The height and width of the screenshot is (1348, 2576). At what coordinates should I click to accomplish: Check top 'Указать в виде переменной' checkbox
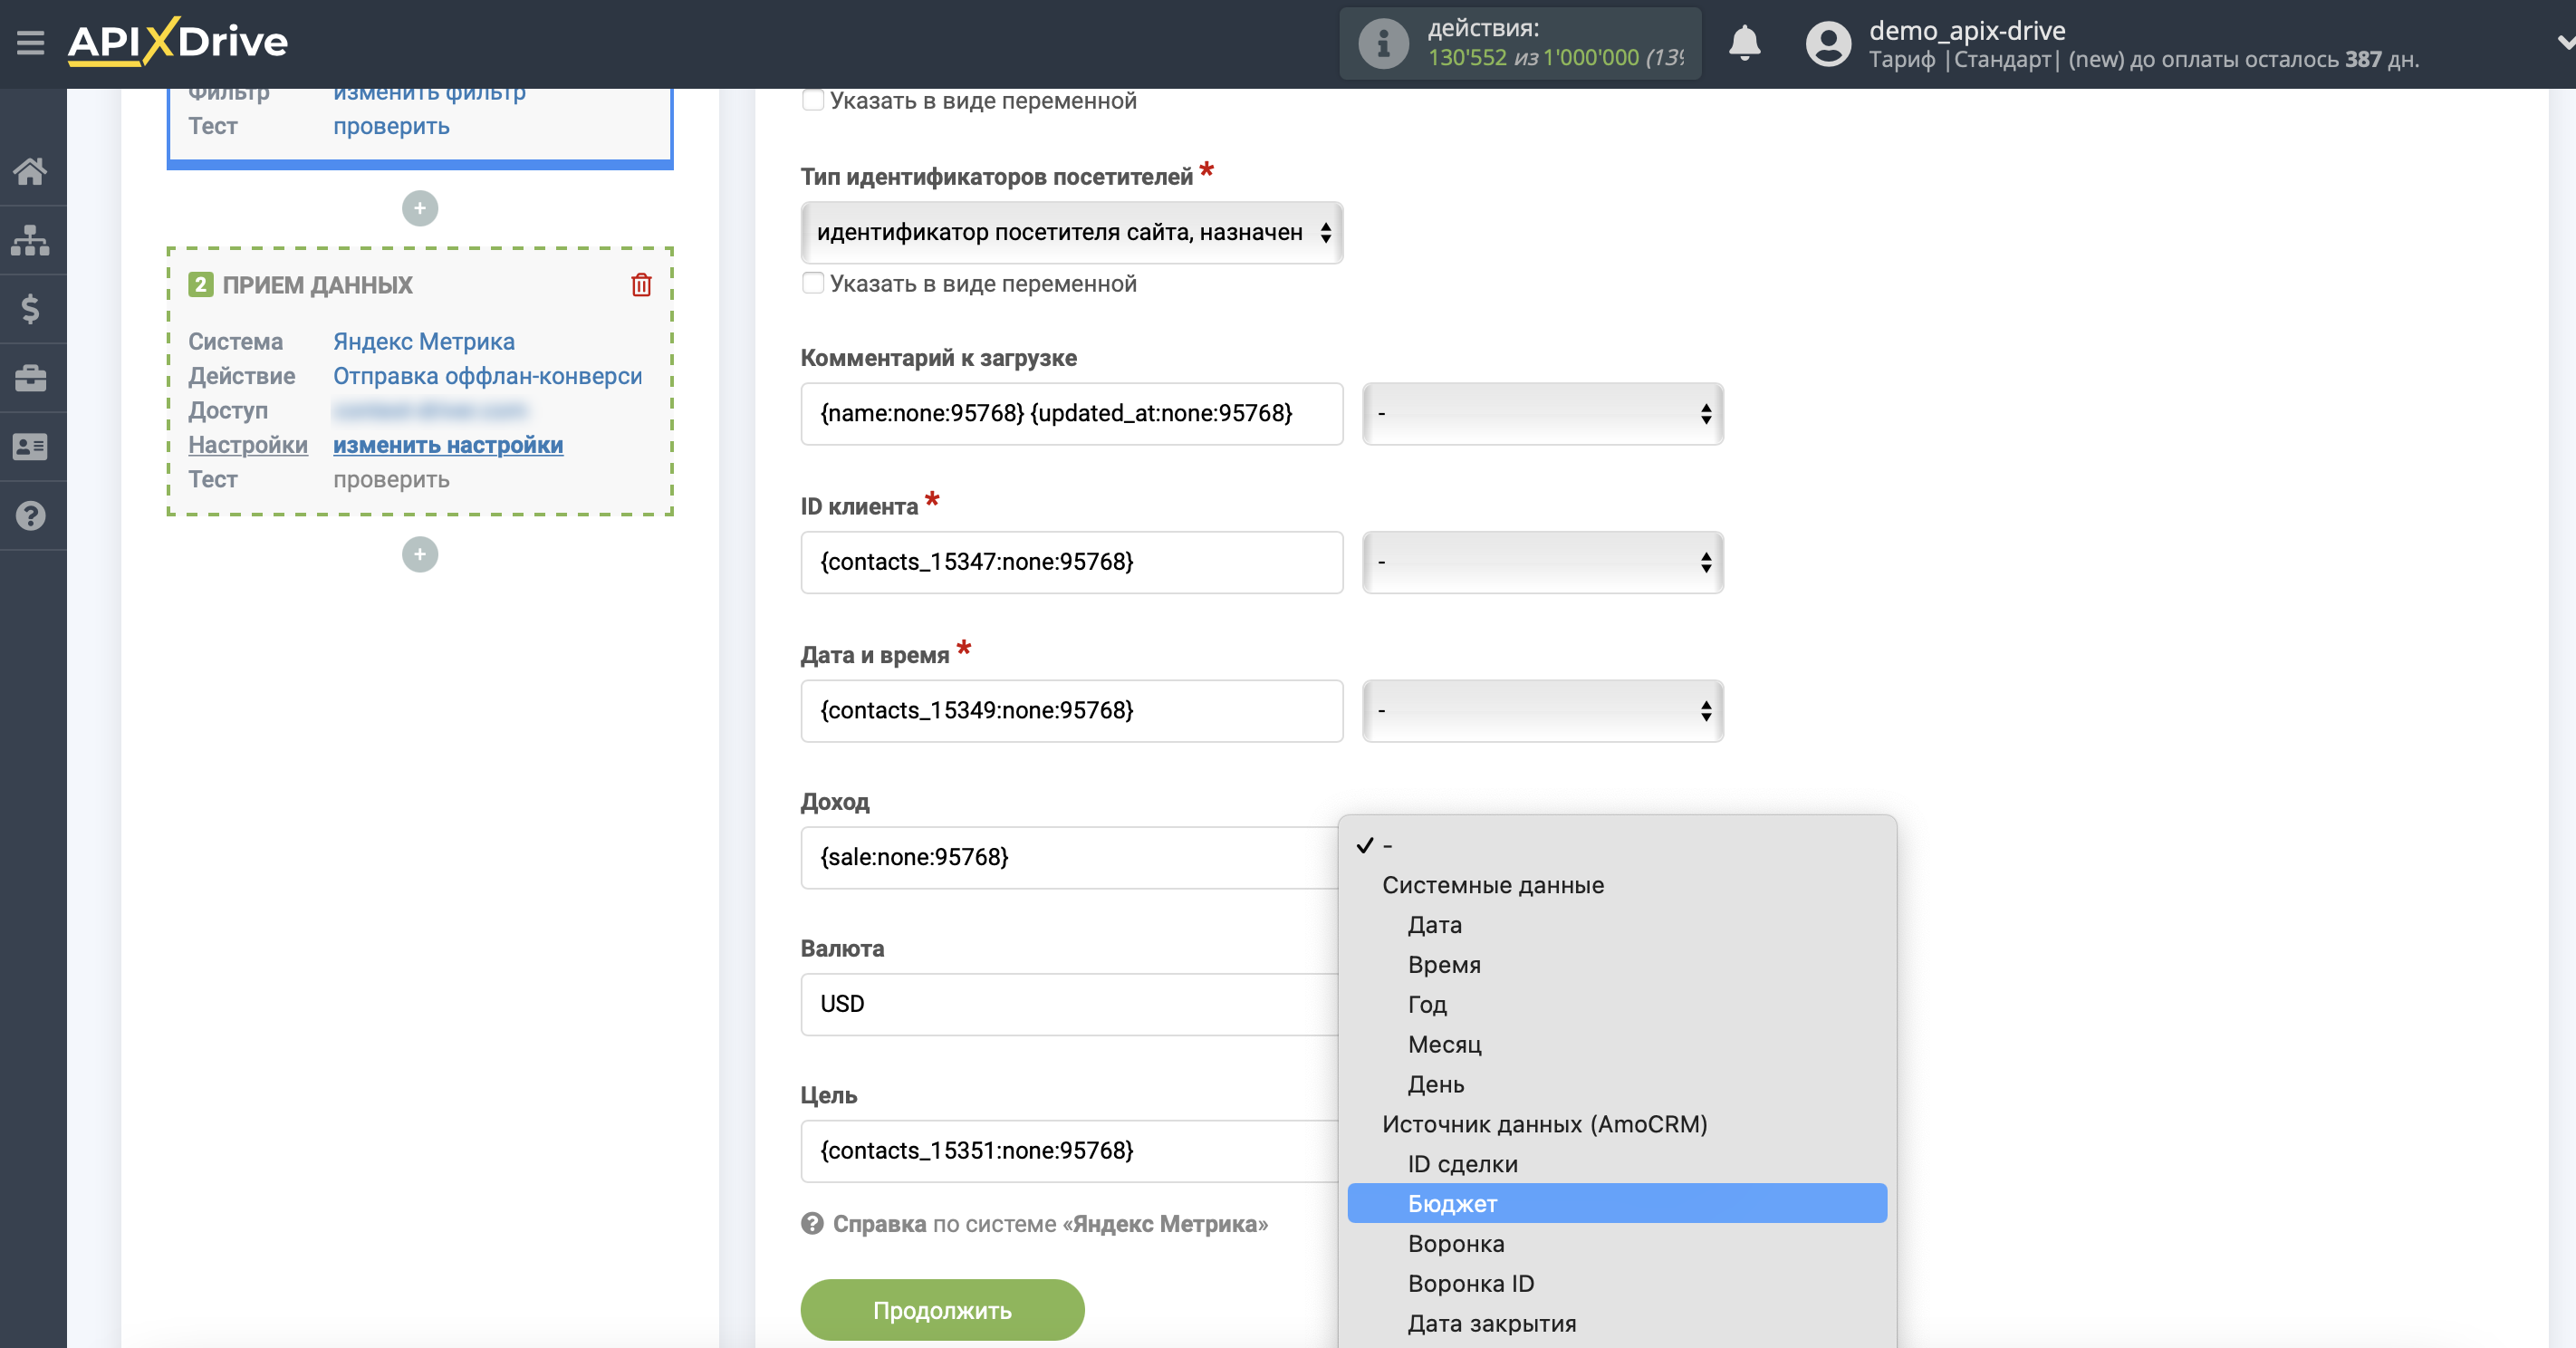(x=813, y=100)
